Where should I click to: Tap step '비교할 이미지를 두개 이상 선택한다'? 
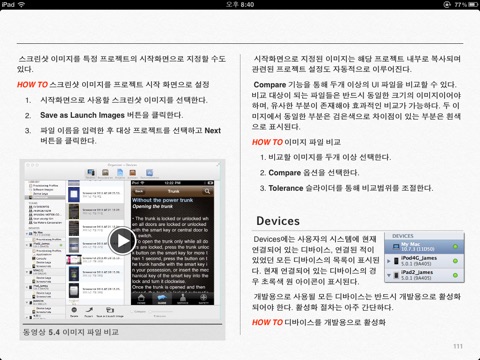click(330, 157)
